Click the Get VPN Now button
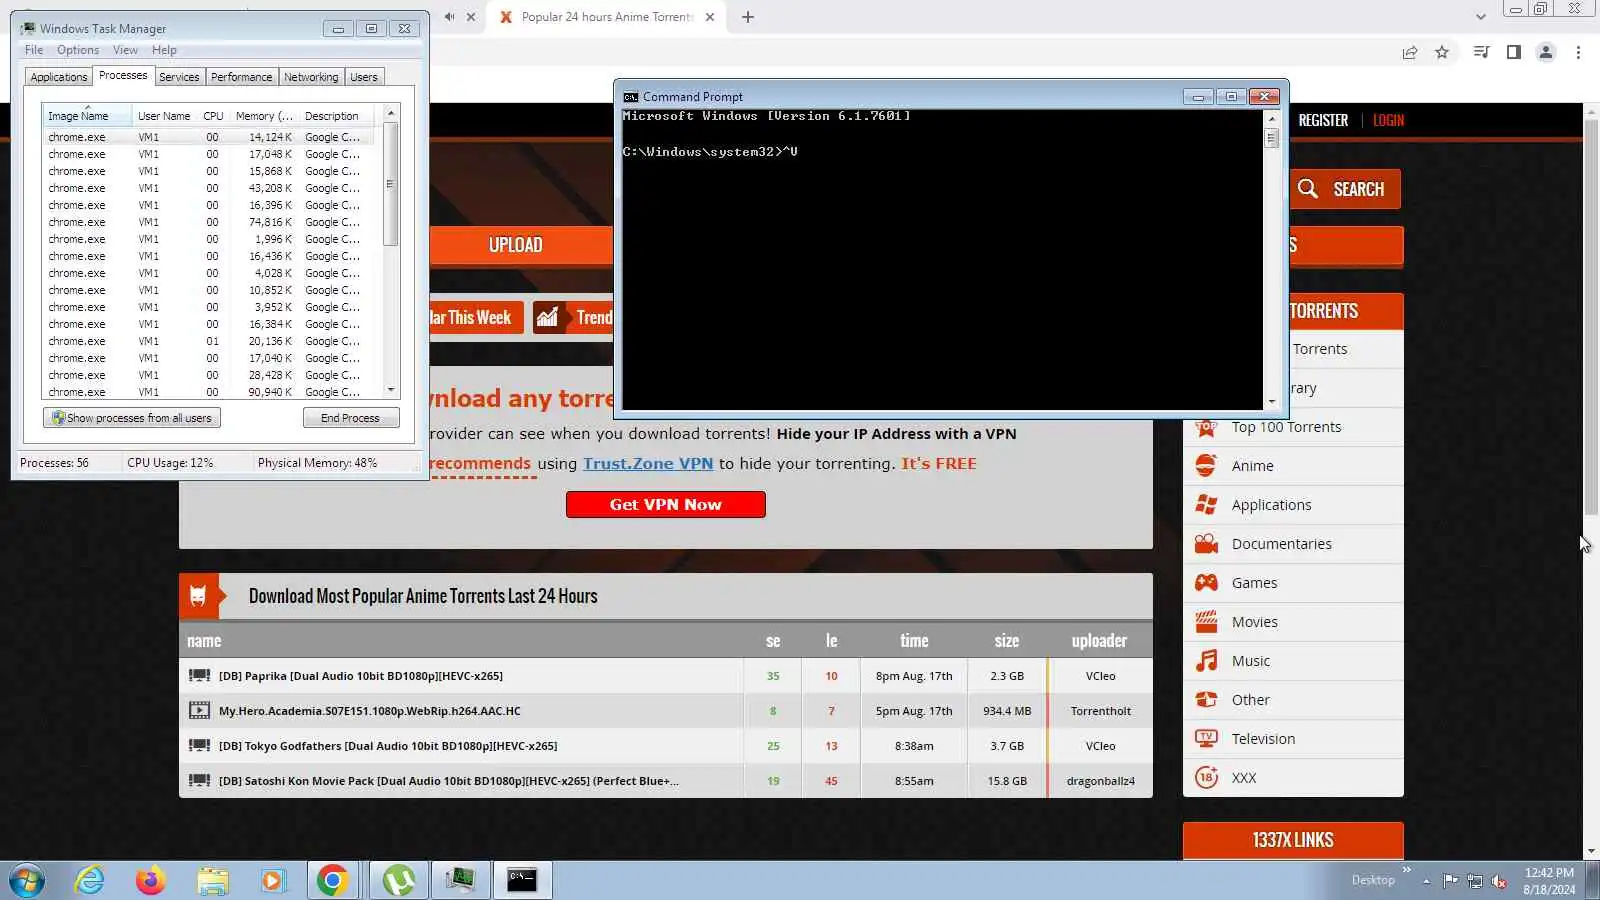The height and width of the screenshot is (900, 1600). [665, 504]
